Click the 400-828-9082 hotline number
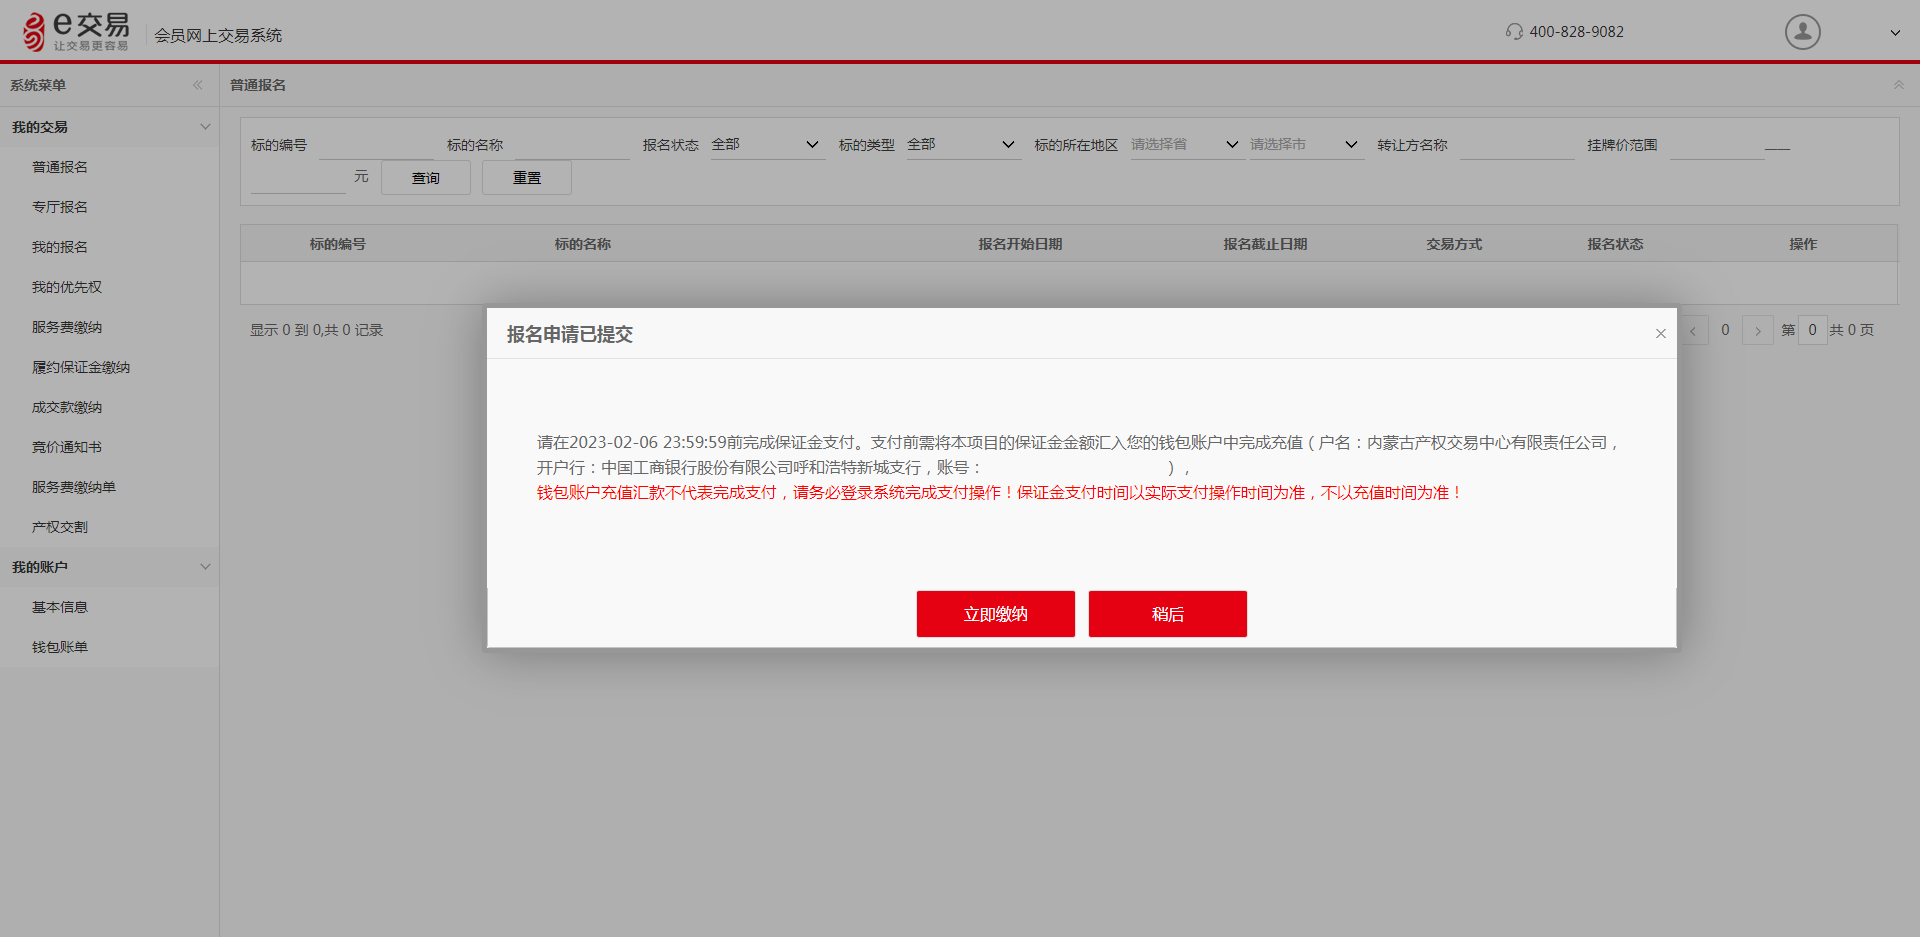Image resolution: width=1920 pixels, height=937 pixels. tap(1576, 32)
